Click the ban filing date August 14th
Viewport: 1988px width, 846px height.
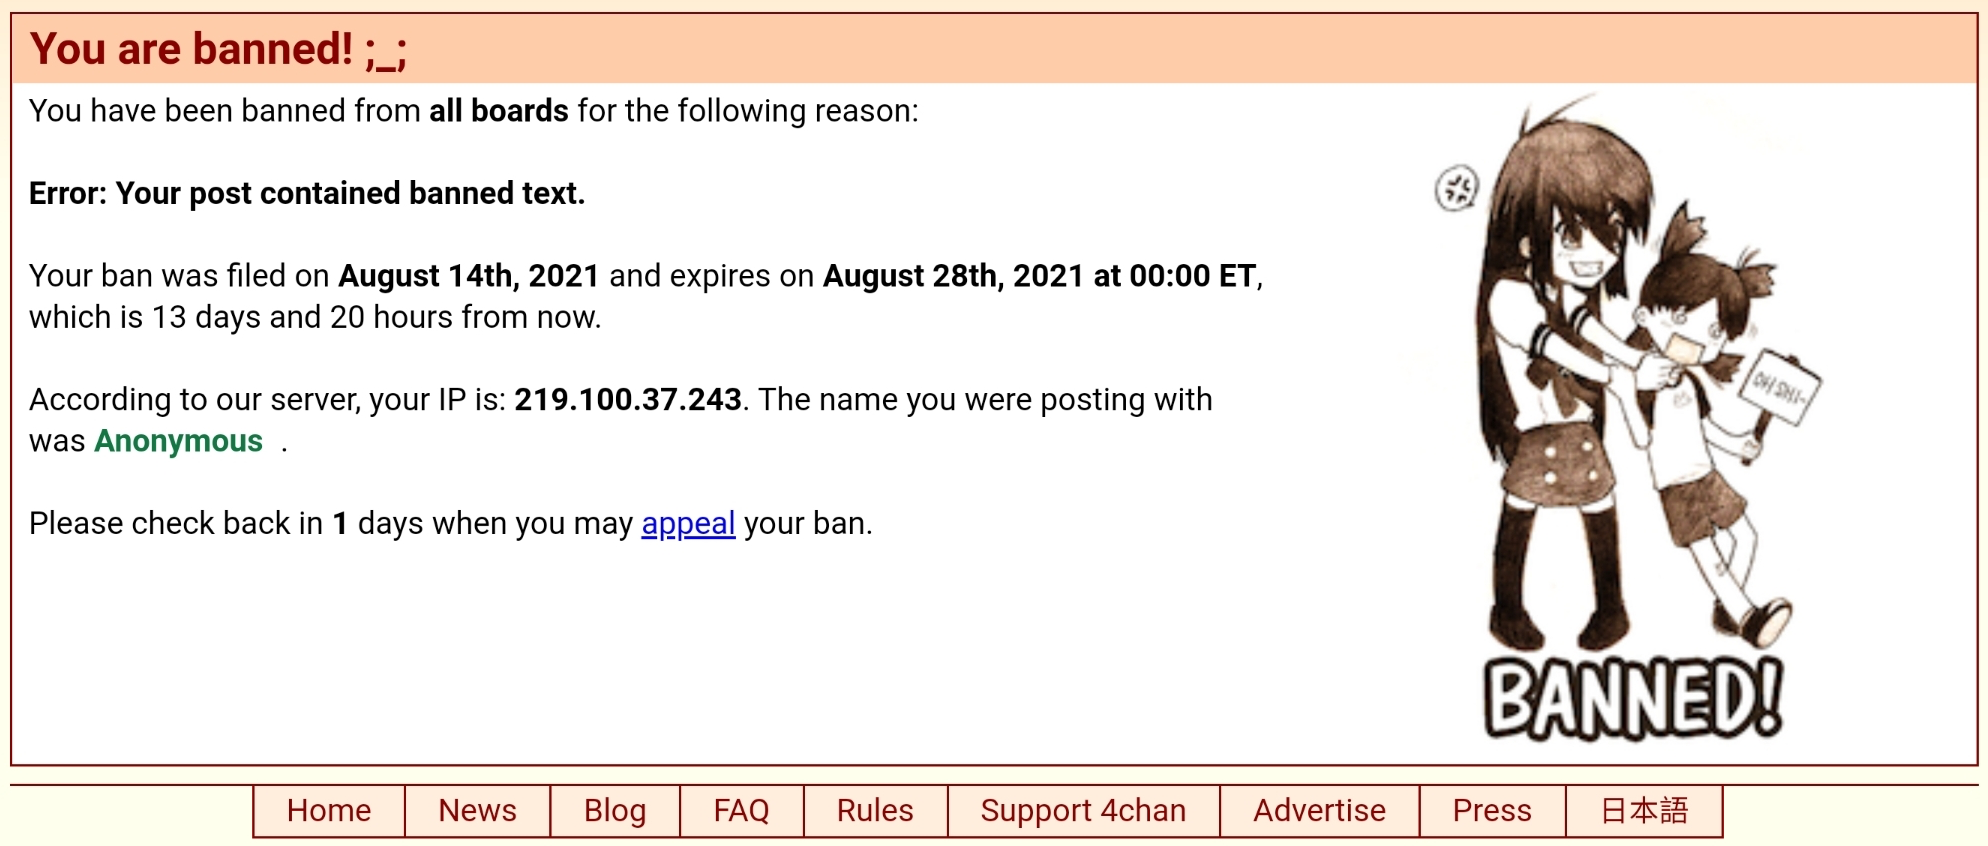pos(468,276)
